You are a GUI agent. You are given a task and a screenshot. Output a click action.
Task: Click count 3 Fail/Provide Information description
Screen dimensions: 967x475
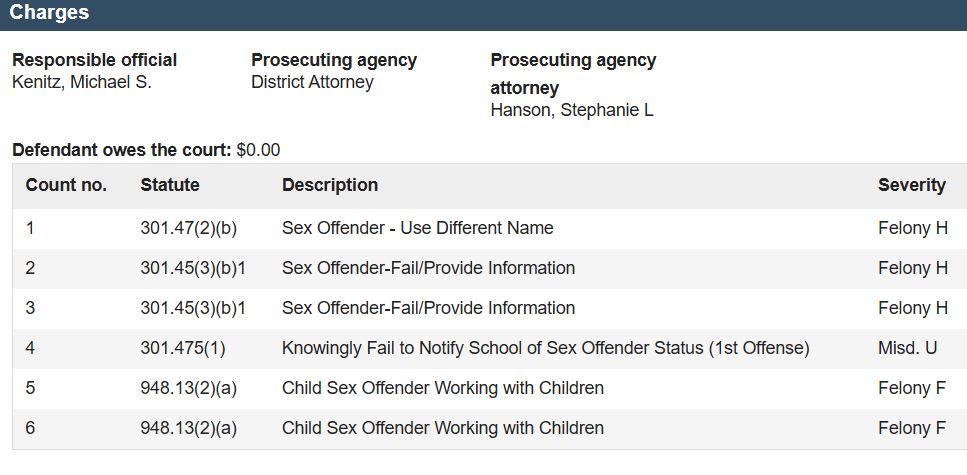(428, 308)
